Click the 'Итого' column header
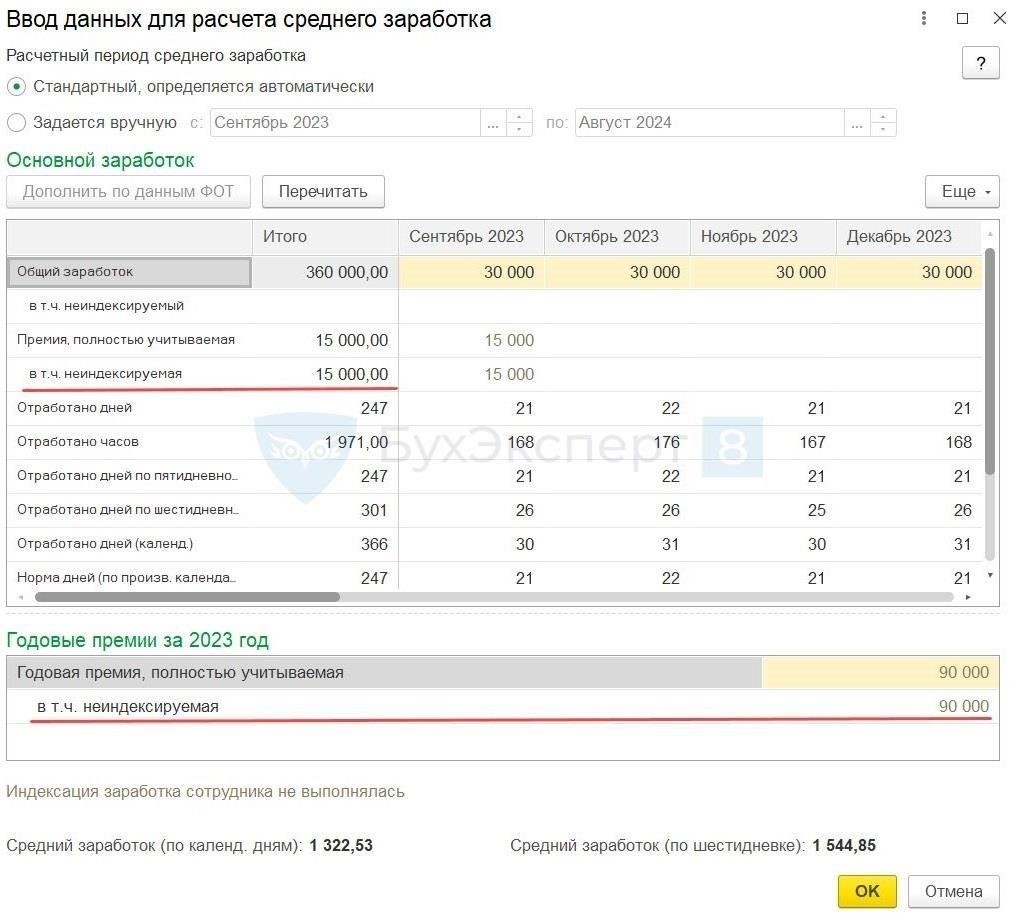This screenshot has width=1012, height=916. [x=325, y=237]
